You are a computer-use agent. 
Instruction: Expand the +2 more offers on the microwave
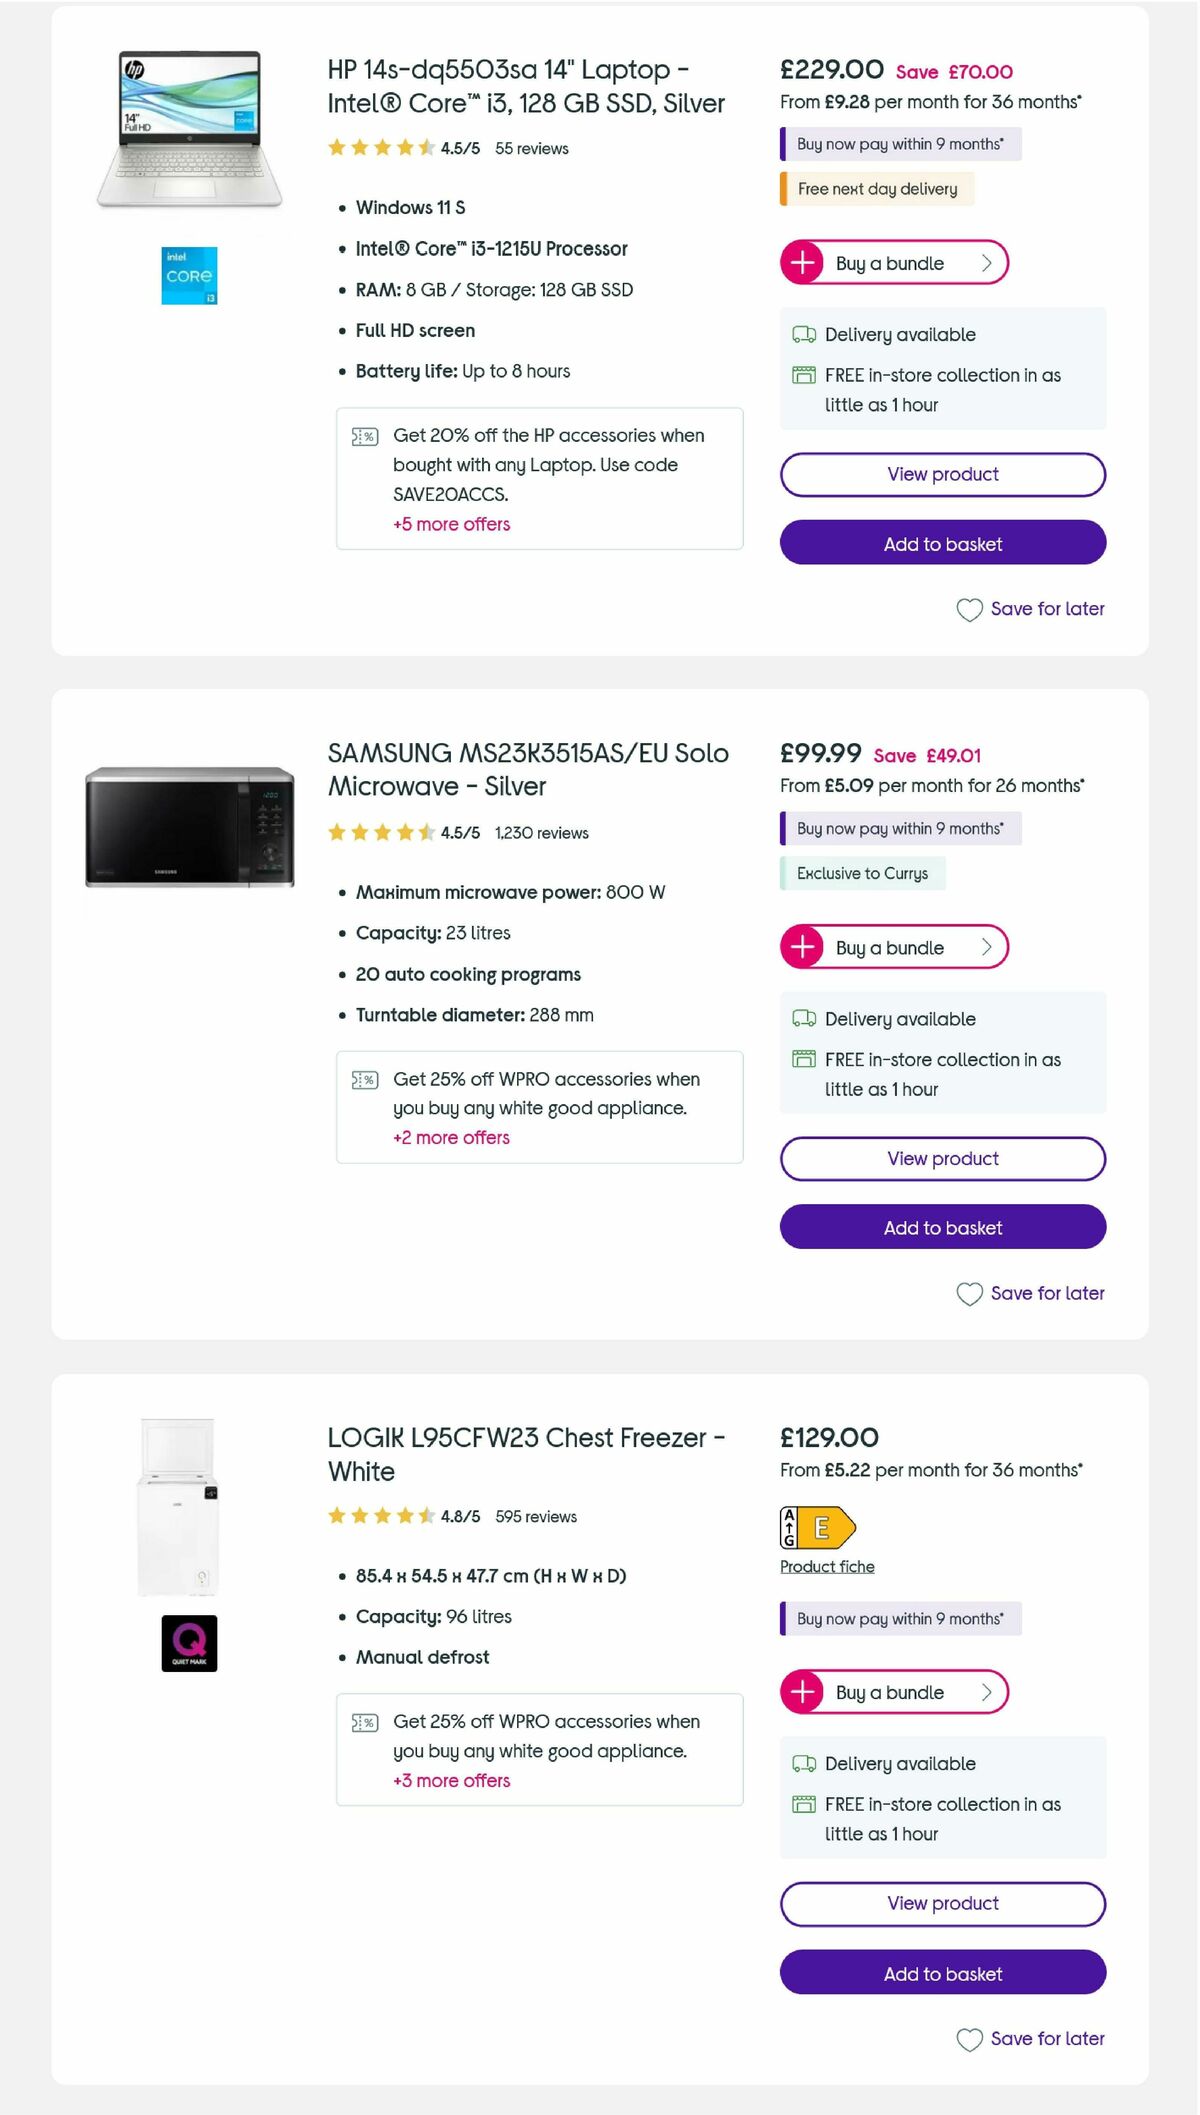pos(451,1137)
